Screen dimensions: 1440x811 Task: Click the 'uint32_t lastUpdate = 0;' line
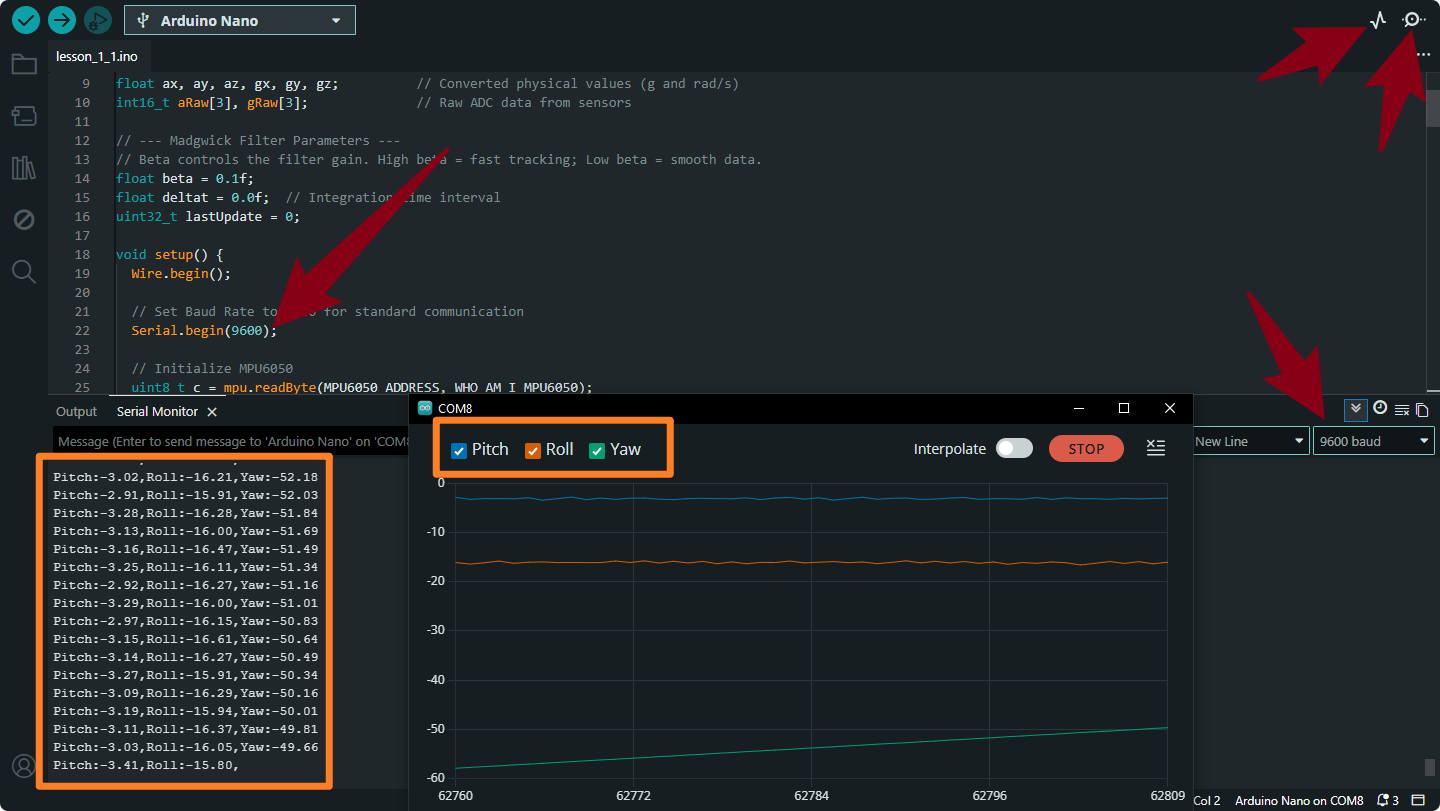208,216
